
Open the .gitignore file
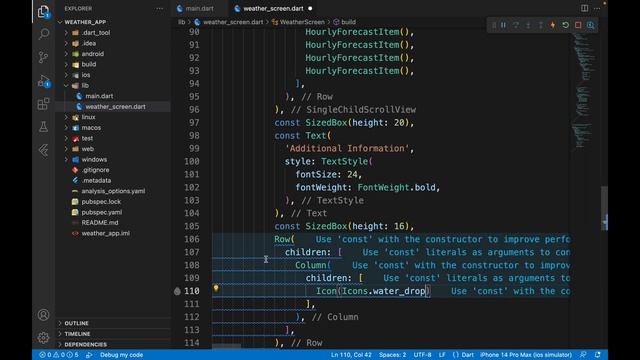click(96, 170)
